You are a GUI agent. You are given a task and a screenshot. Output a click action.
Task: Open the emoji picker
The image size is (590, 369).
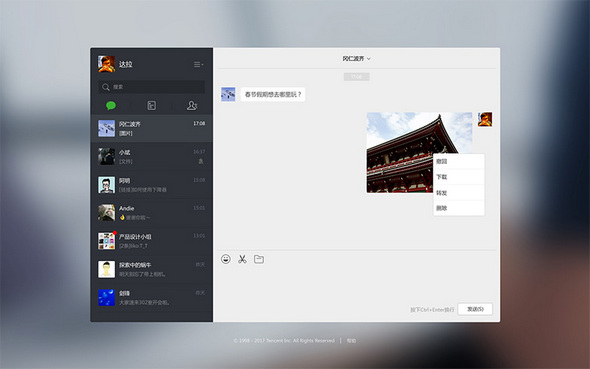226,259
